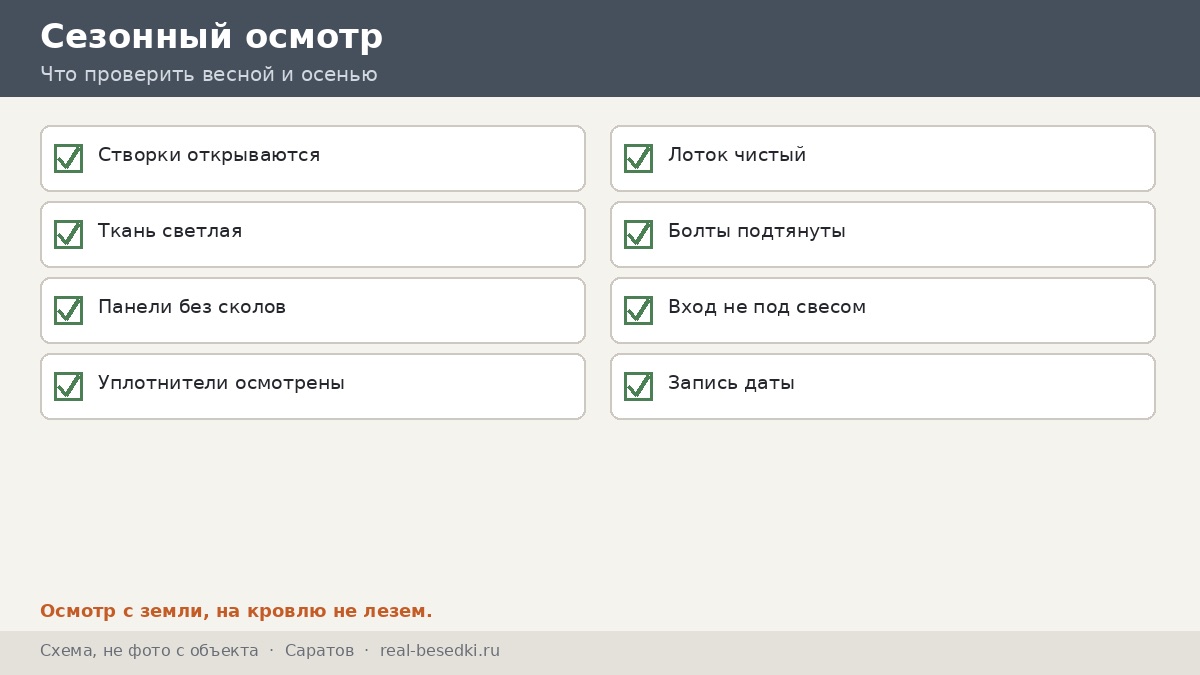
Task: Click the footer text "Схема, не фото с объекта"
Action: (x=149, y=651)
